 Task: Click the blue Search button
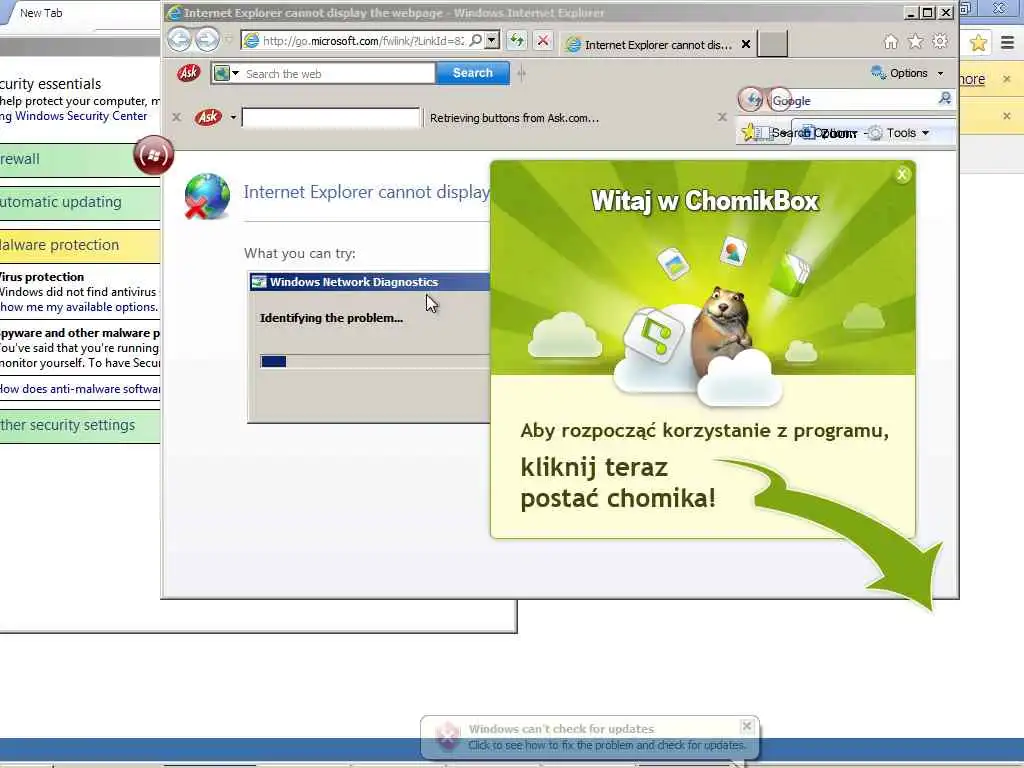pos(472,73)
